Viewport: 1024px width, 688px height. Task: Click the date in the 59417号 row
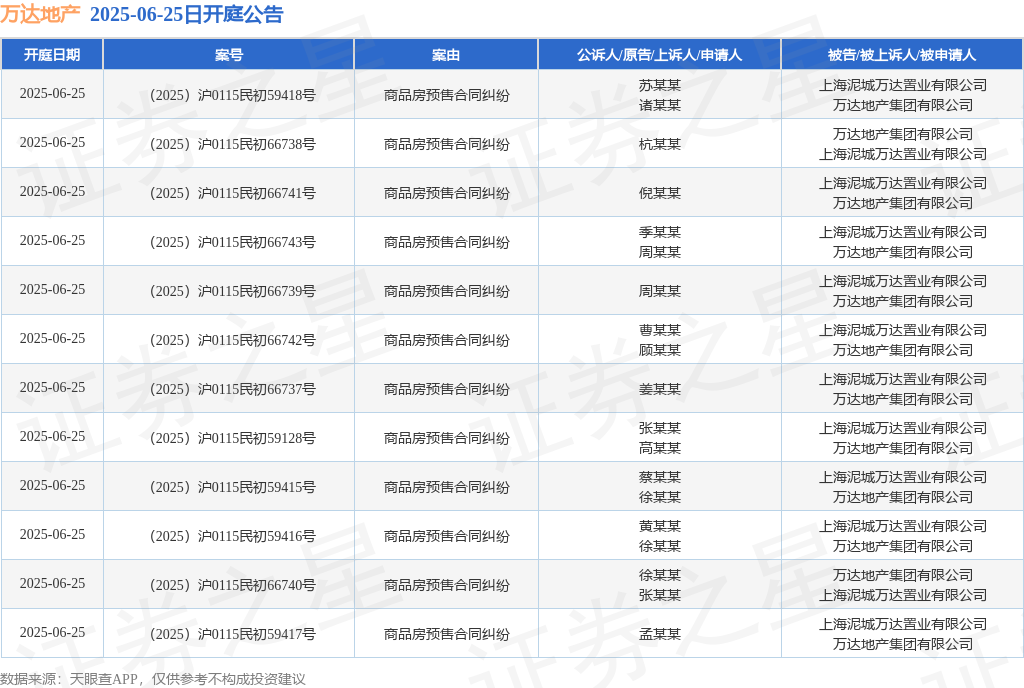tap(52, 632)
